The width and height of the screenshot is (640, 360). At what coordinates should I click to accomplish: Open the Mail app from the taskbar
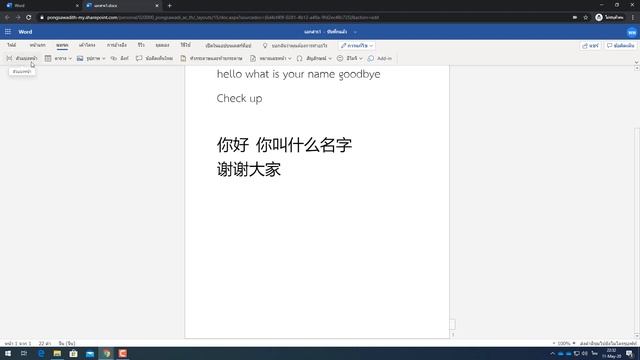point(90,353)
